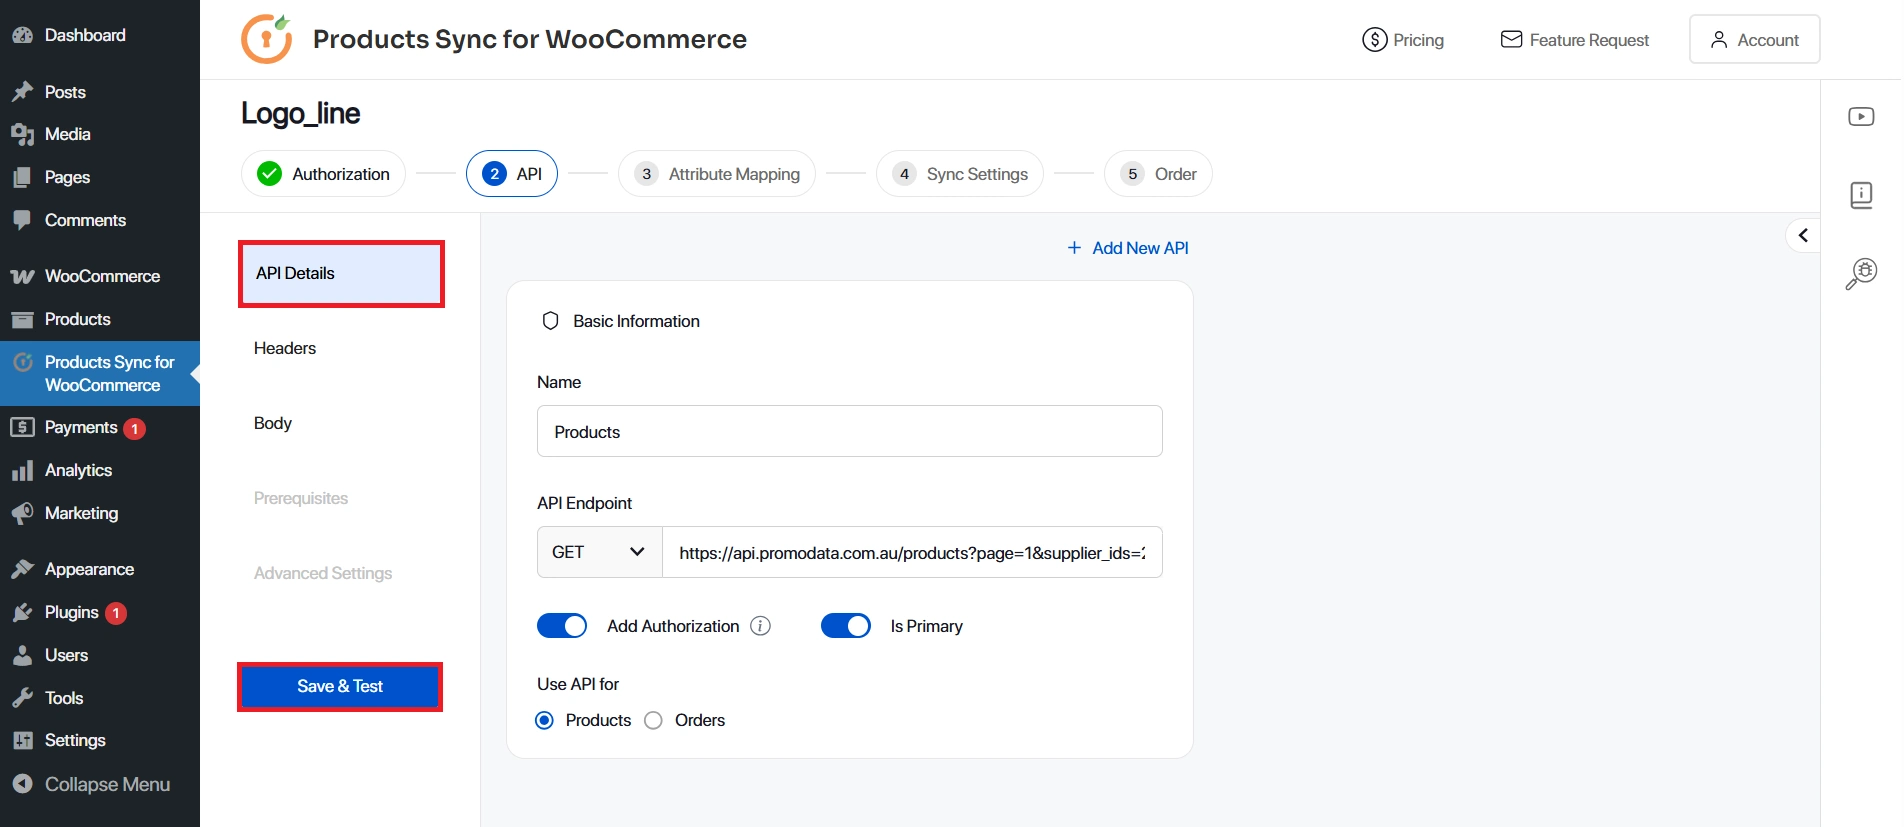Click the Analytics bar chart icon
The height and width of the screenshot is (827, 1904).
pyautogui.click(x=22, y=470)
